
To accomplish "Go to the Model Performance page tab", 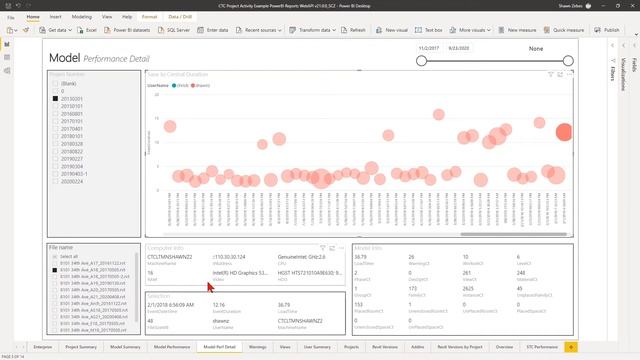I will (172, 347).
